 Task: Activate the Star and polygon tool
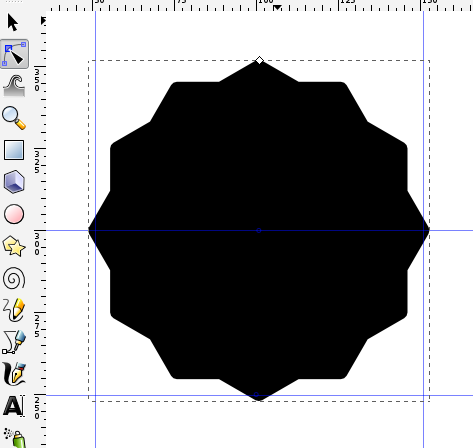point(14,246)
